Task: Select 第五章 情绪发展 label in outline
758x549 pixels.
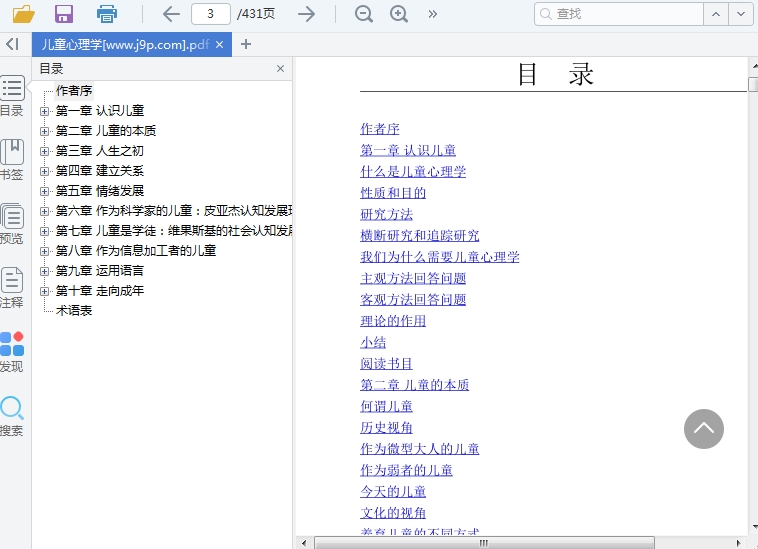Action: [x=100, y=191]
